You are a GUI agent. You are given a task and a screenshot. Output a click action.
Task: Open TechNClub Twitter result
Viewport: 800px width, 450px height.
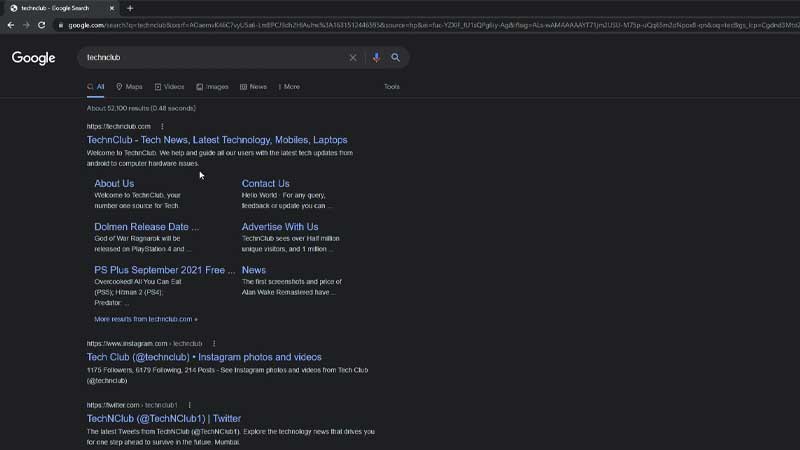tap(164, 418)
